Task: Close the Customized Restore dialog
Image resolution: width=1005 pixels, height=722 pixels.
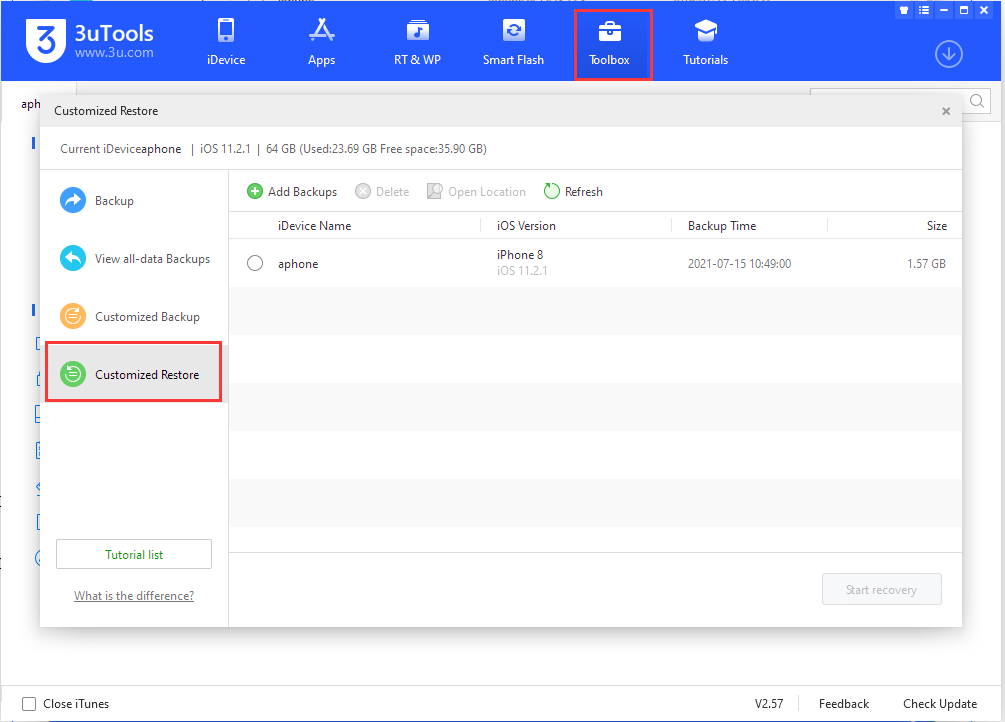Action: [946, 112]
